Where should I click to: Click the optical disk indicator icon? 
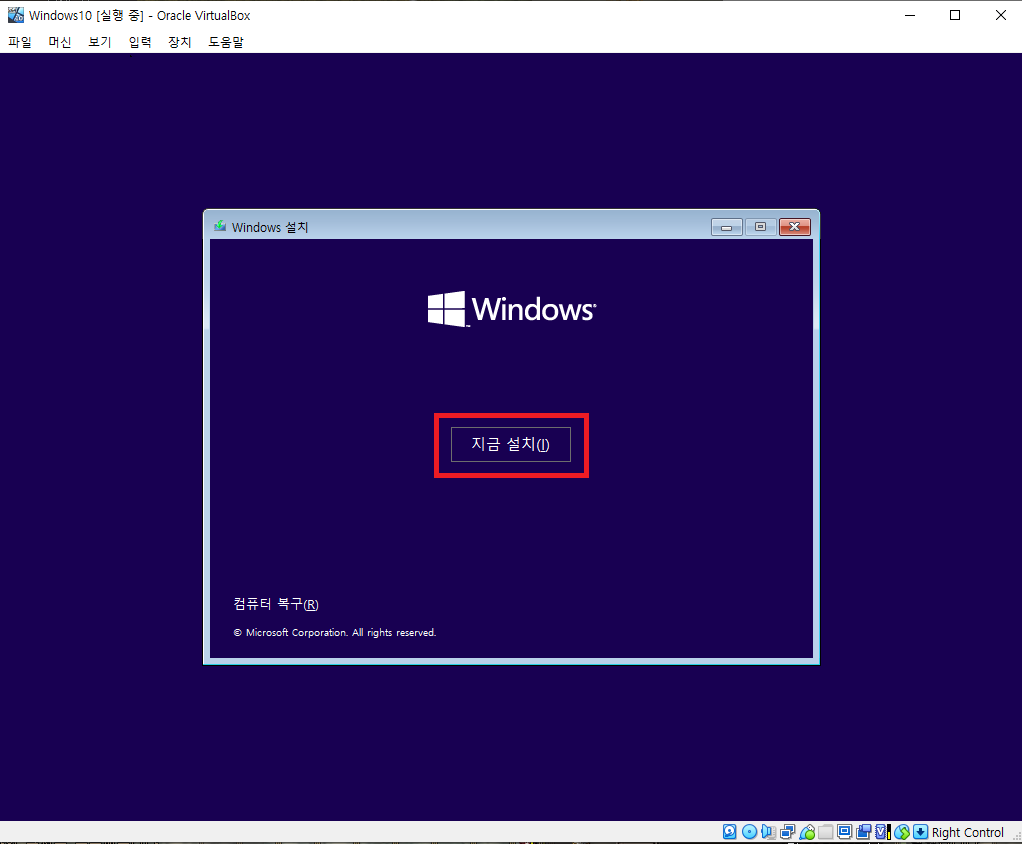[x=750, y=832]
